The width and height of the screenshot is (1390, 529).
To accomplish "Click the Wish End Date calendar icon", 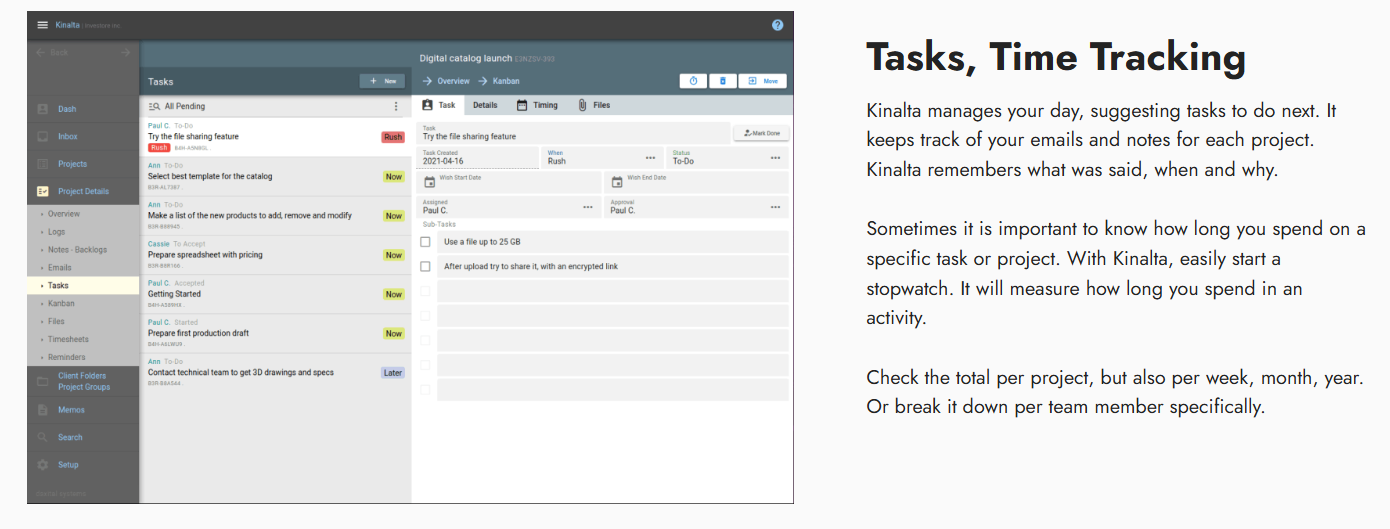I will click(x=617, y=182).
